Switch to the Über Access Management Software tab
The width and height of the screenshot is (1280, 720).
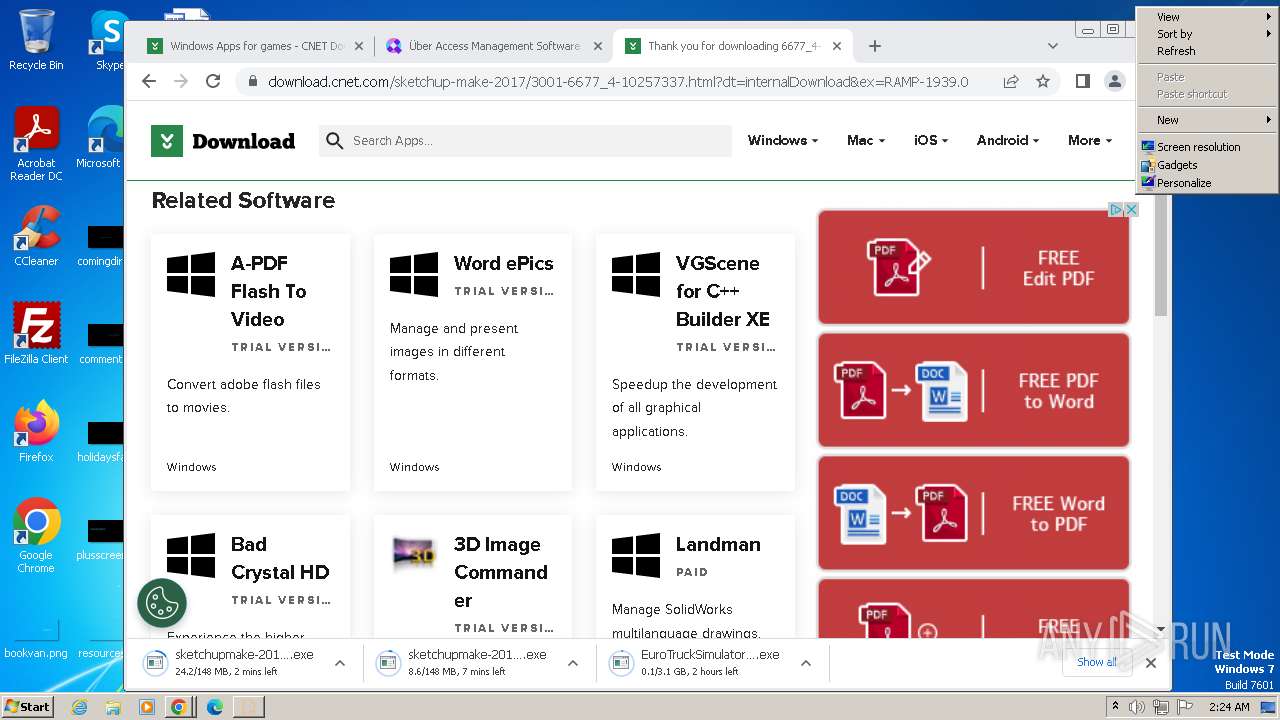click(x=494, y=46)
